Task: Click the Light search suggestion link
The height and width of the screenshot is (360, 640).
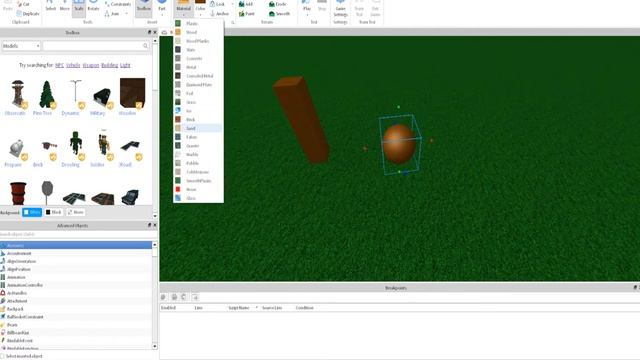Action: (125, 65)
